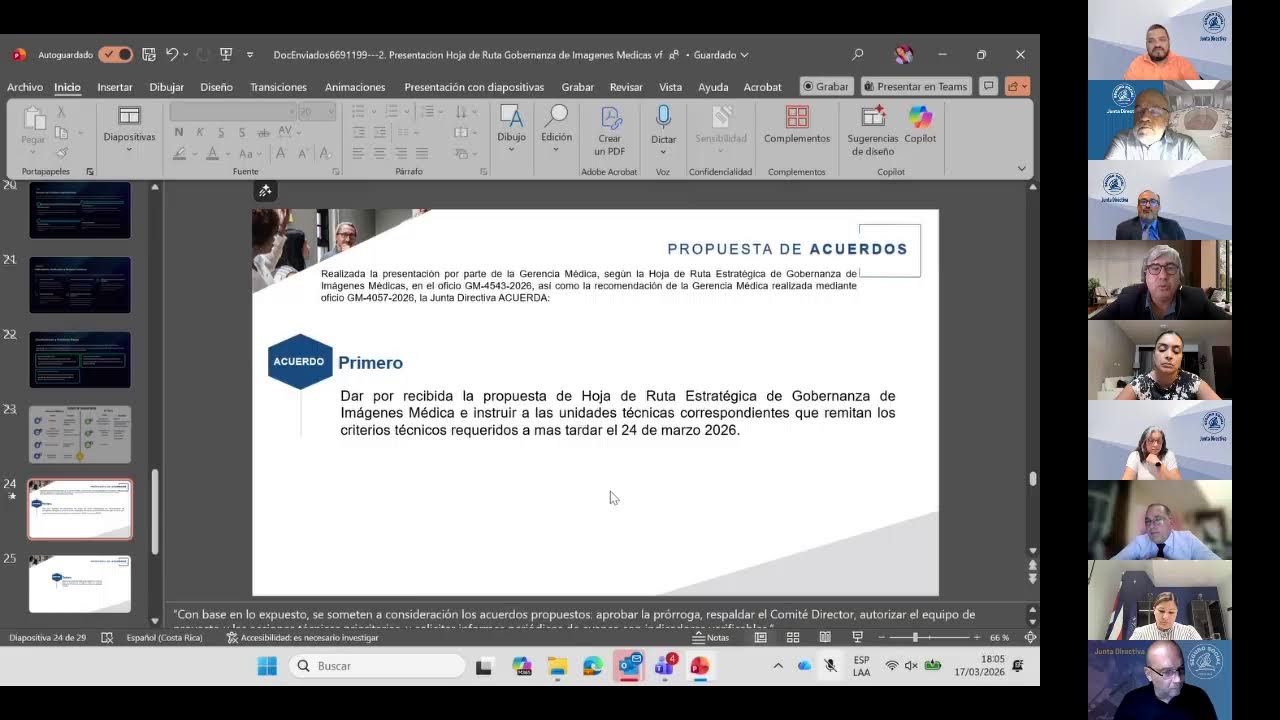Start presentation from beginning icon in title bar
This screenshot has width=1280, height=720.
coord(226,55)
